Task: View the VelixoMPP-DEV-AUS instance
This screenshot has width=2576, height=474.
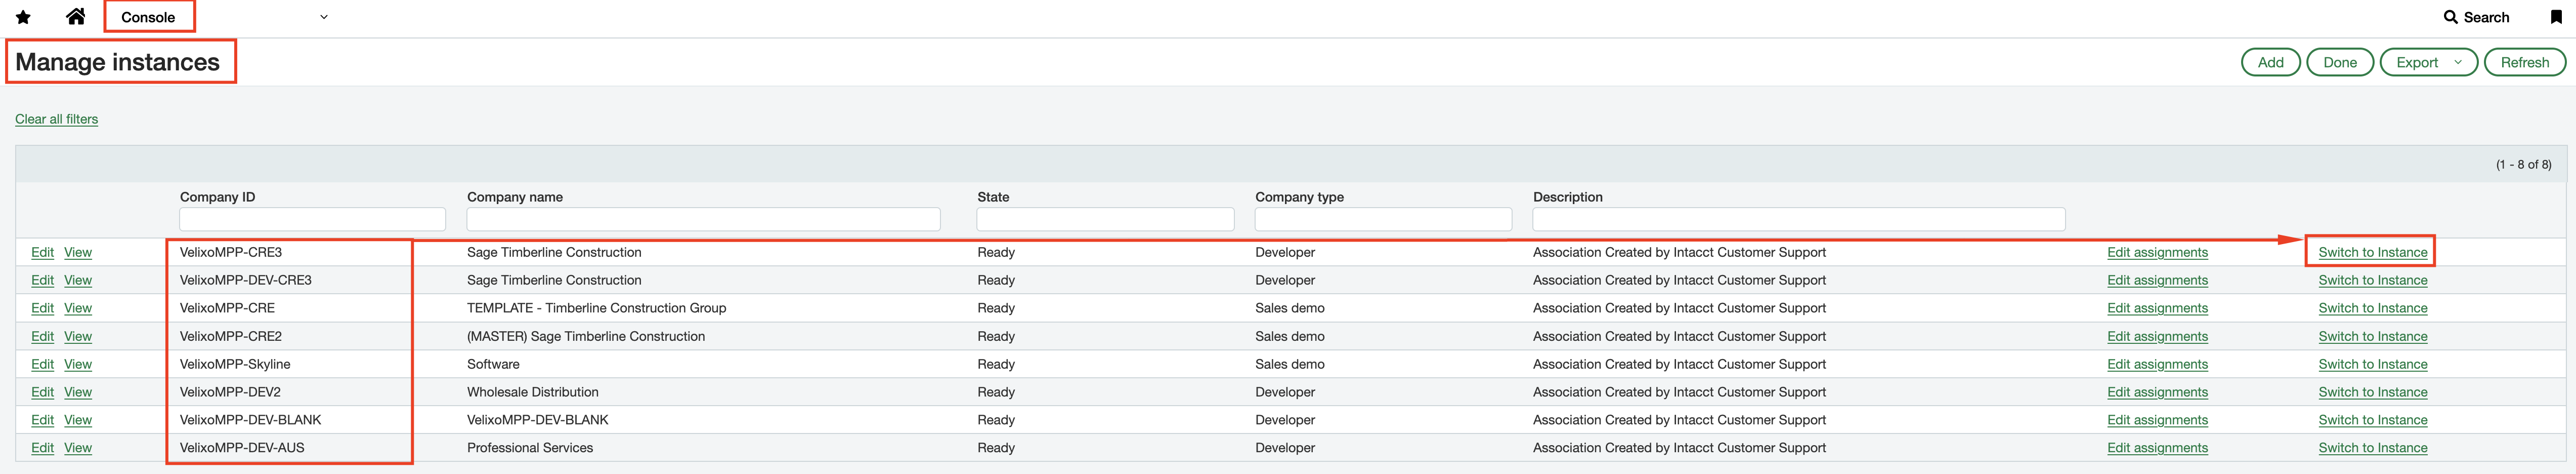Action: click(78, 448)
